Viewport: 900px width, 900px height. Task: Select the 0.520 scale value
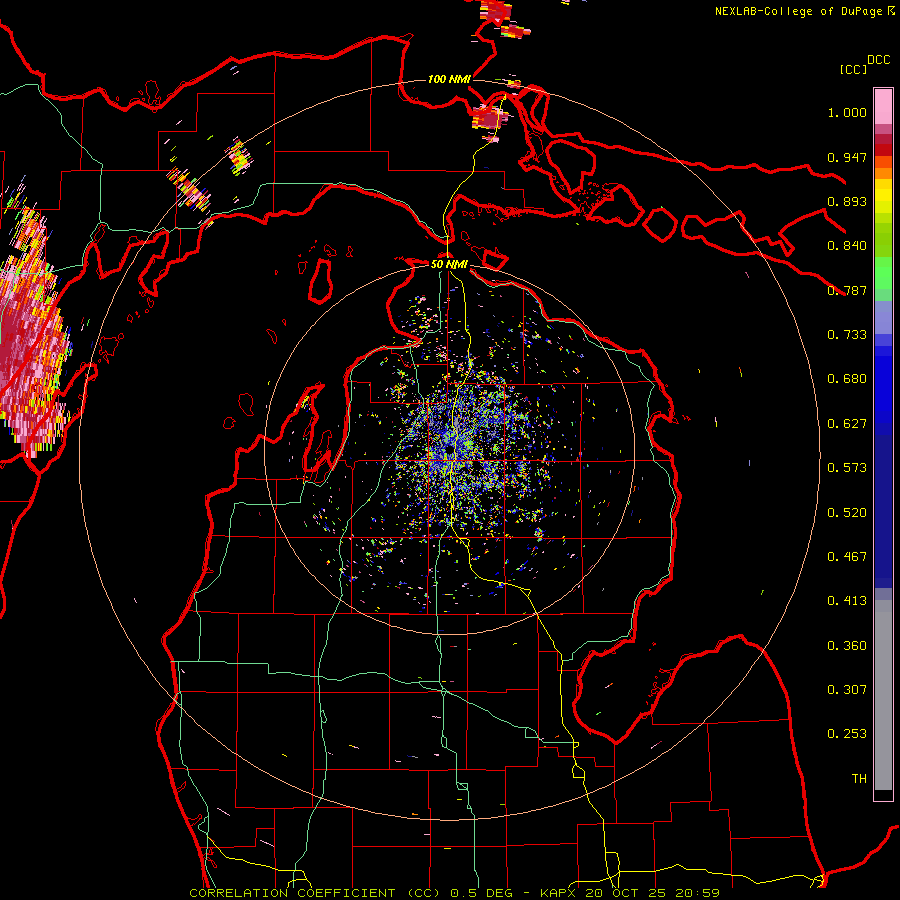(x=847, y=513)
